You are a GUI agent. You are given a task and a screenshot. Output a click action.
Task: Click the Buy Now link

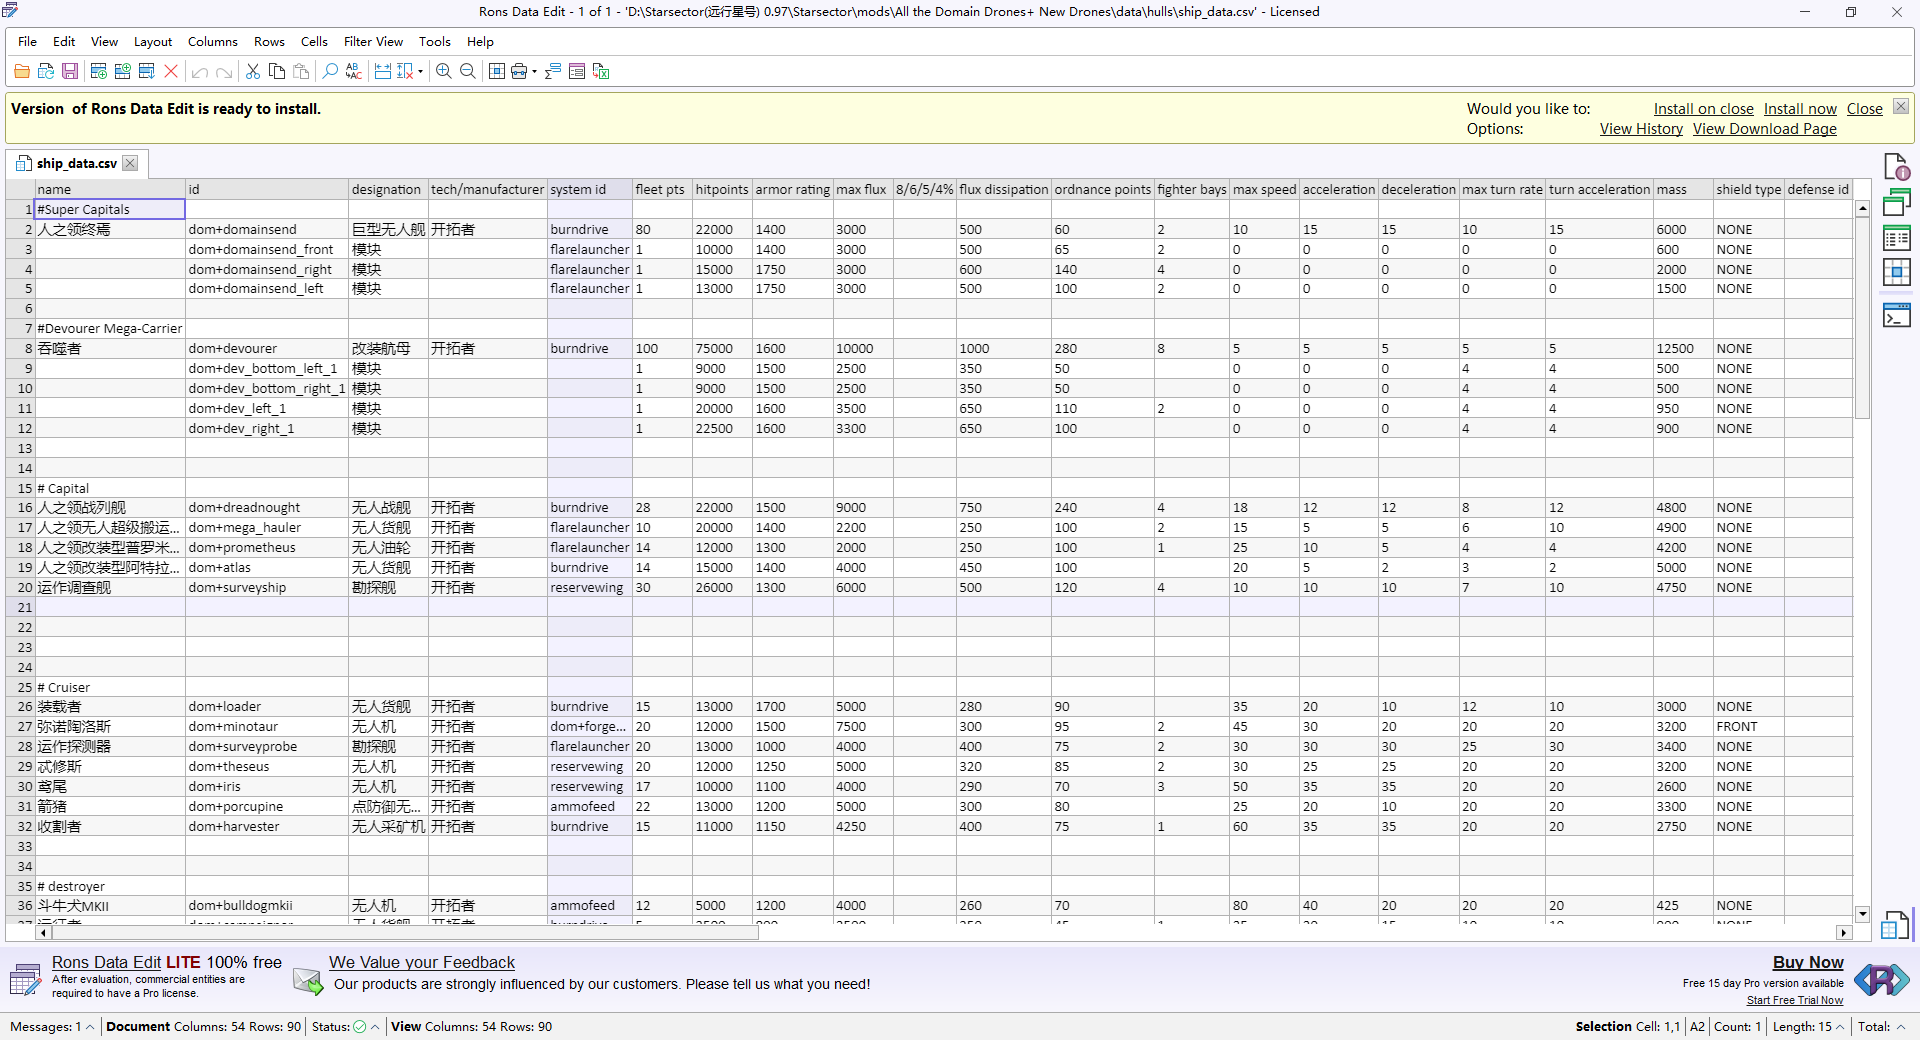pos(1807,962)
